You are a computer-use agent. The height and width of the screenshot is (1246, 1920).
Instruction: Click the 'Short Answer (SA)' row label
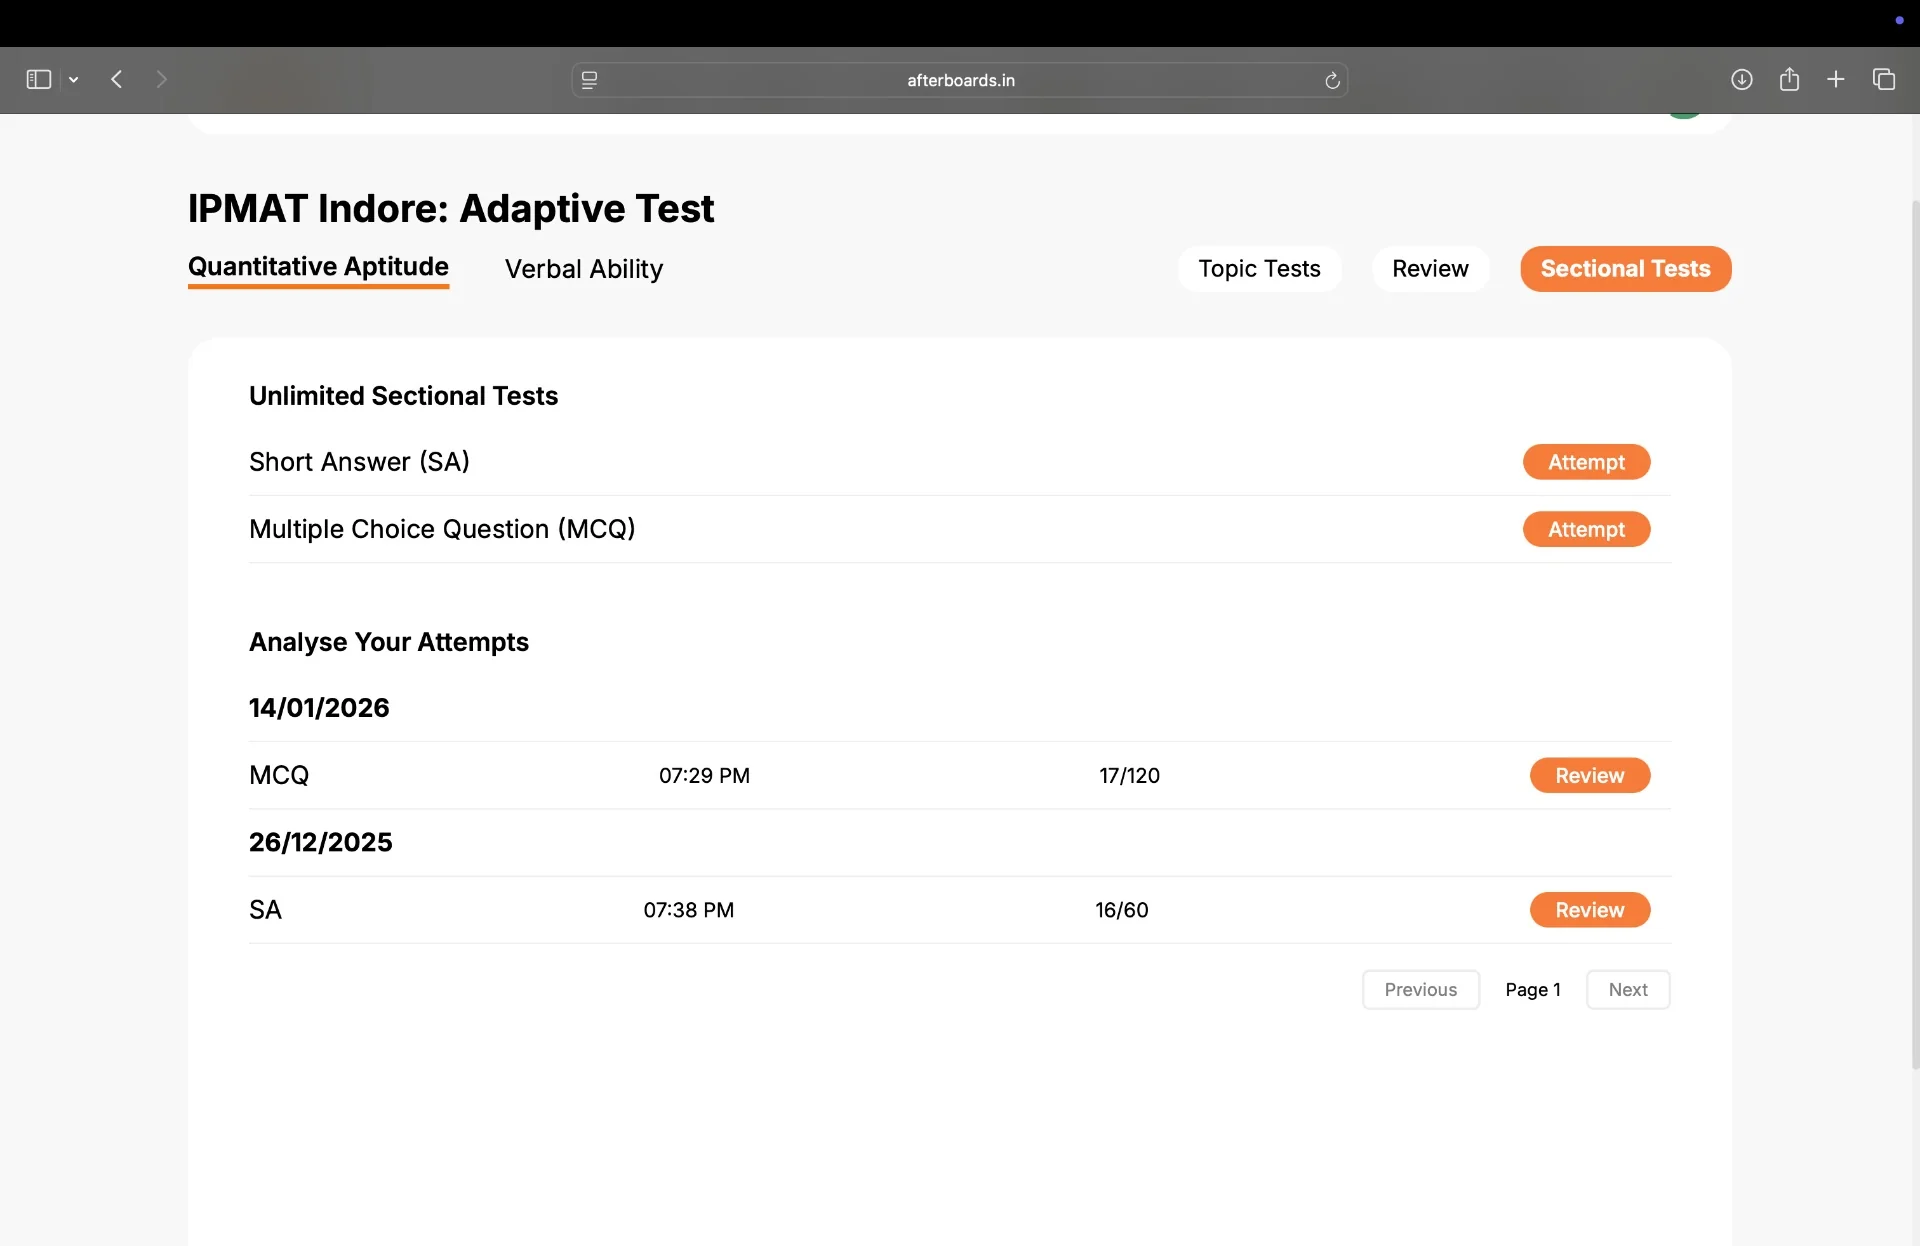click(x=359, y=462)
